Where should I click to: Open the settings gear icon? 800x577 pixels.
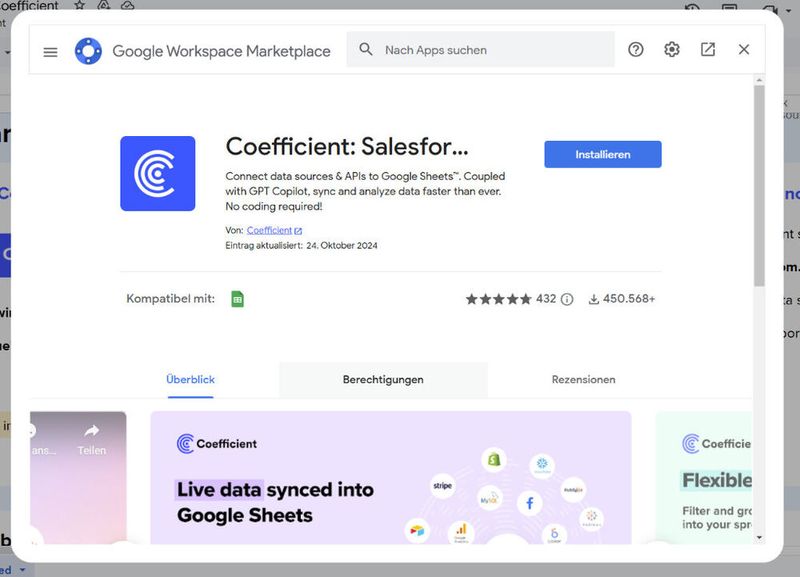[x=671, y=49]
